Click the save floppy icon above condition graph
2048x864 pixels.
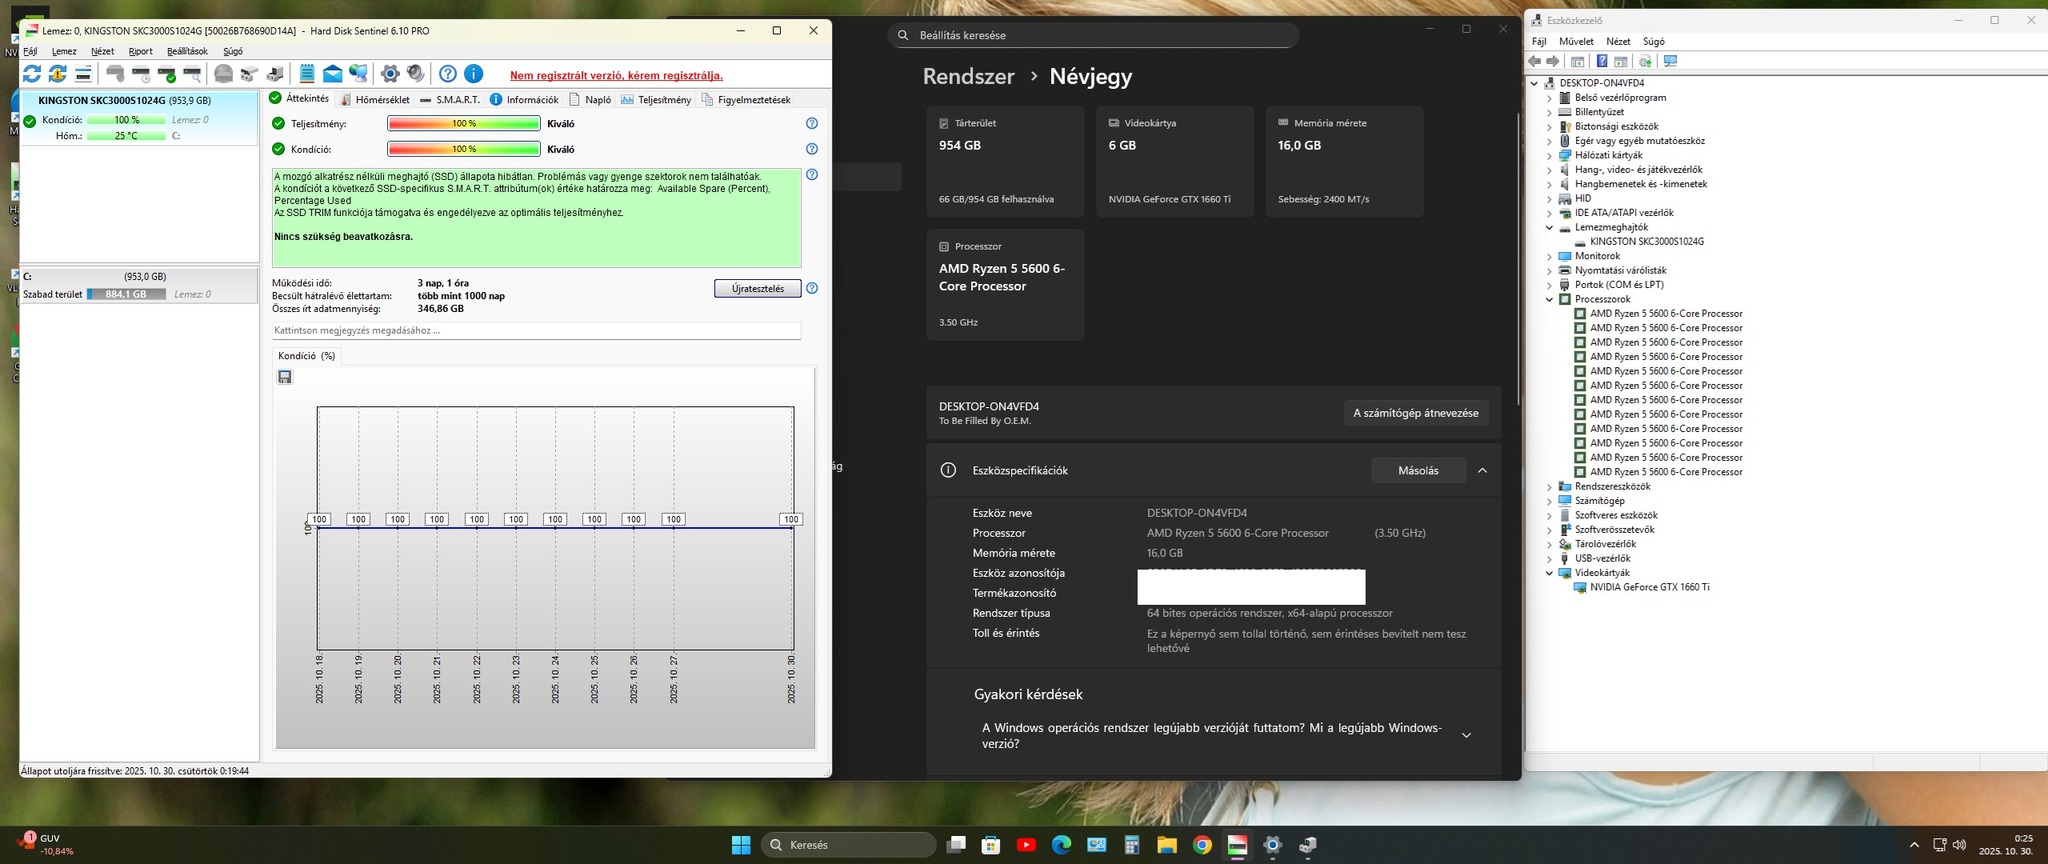click(x=285, y=377)
